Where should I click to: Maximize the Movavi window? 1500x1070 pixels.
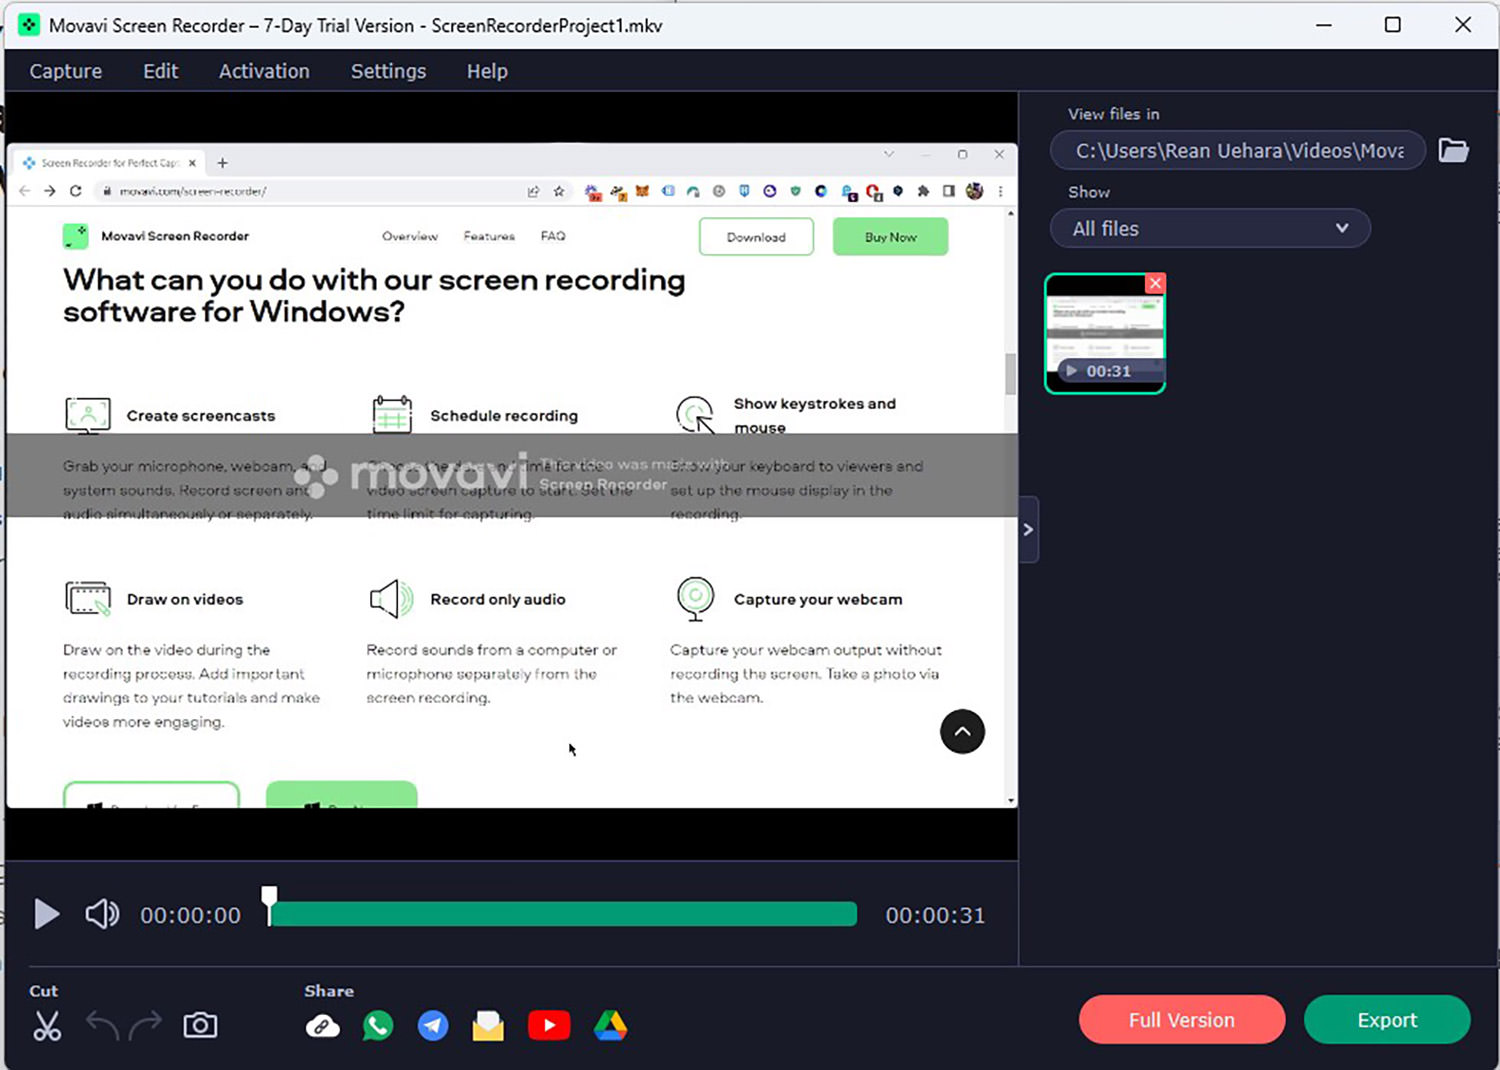pyautogui.click(x=1392, y=25)
